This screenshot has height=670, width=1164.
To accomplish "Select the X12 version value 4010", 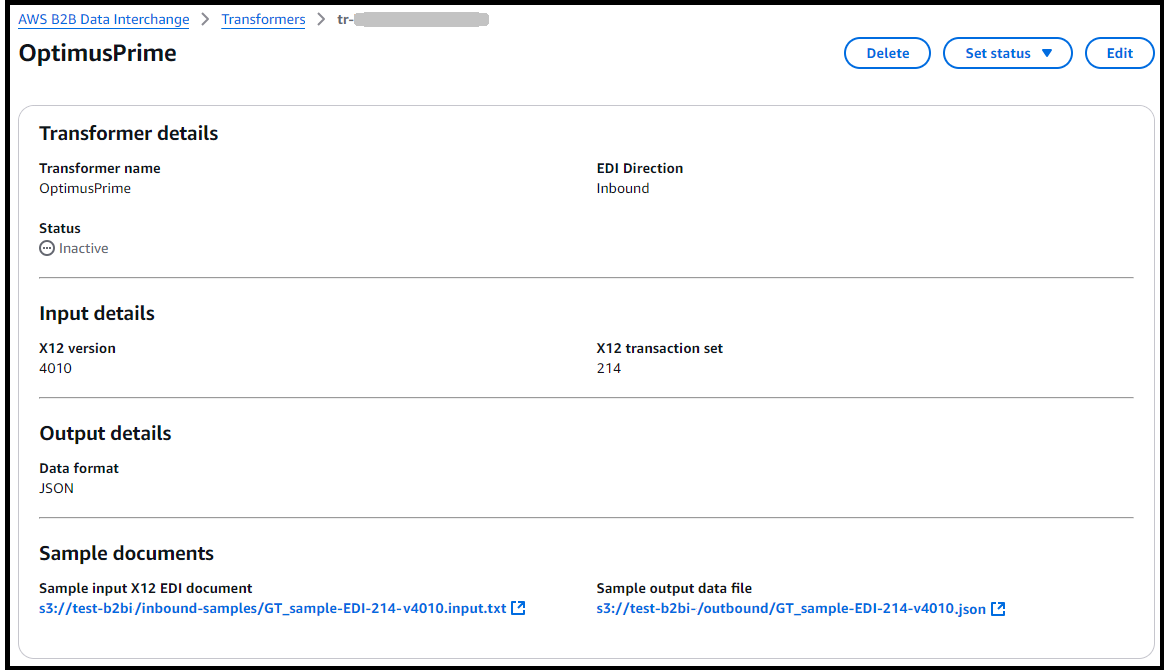I will click(x=56, y=368).
